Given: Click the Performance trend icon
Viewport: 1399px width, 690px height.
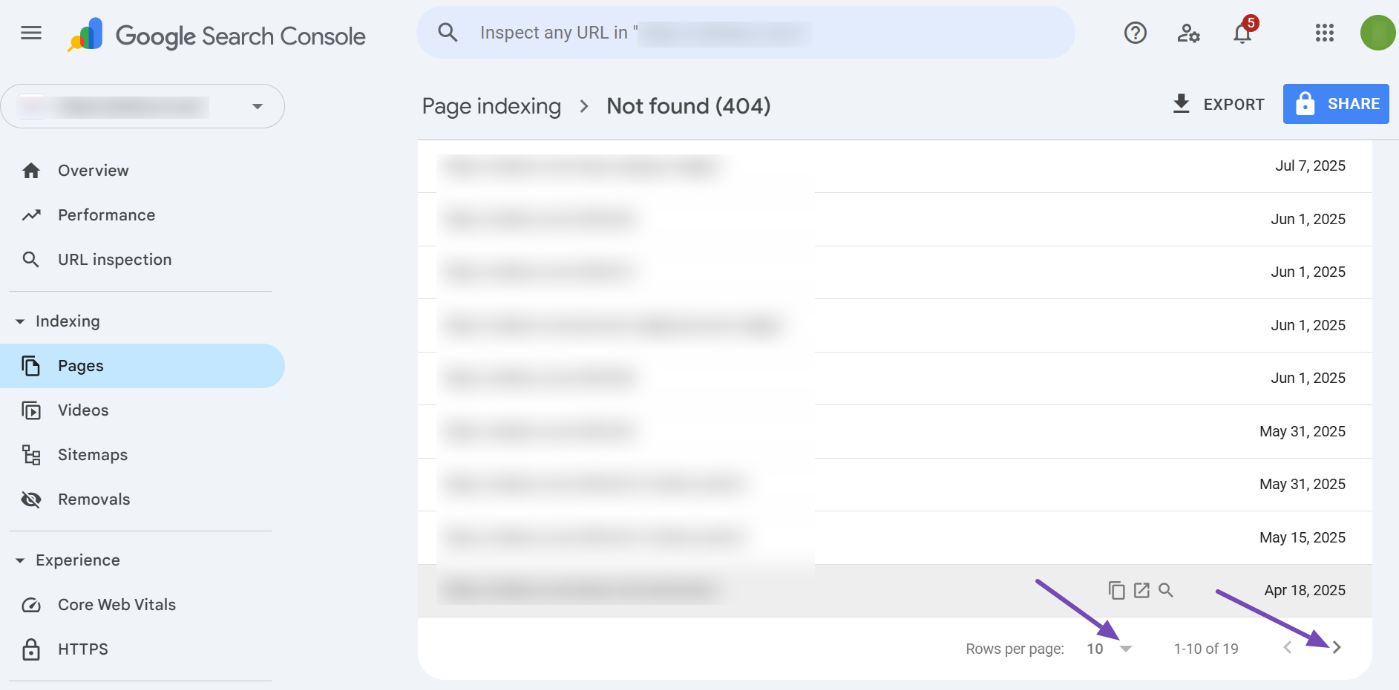Looking at the screenshot, I should pyautogui.click(x=31, y=215).
